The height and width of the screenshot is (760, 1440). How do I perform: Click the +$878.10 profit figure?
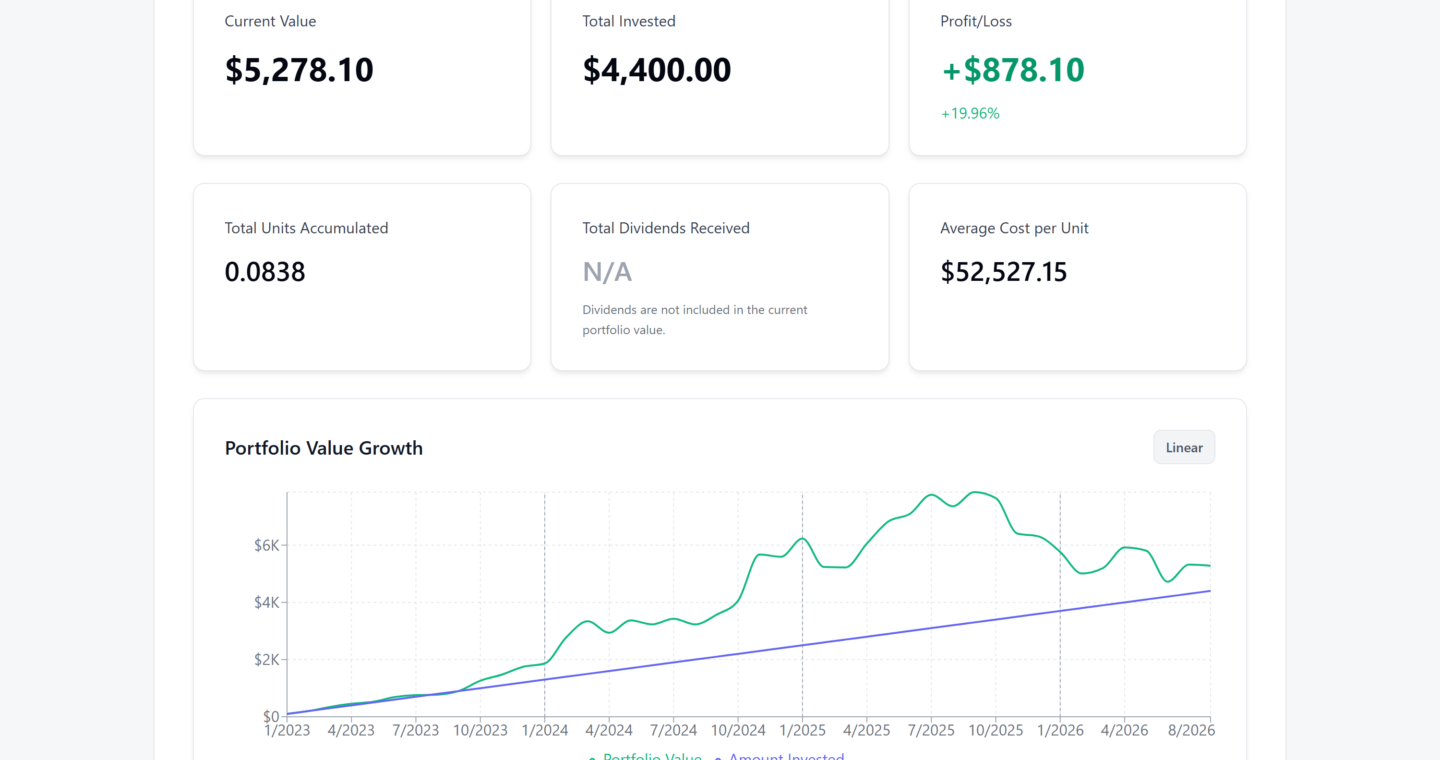point(1013,70)
